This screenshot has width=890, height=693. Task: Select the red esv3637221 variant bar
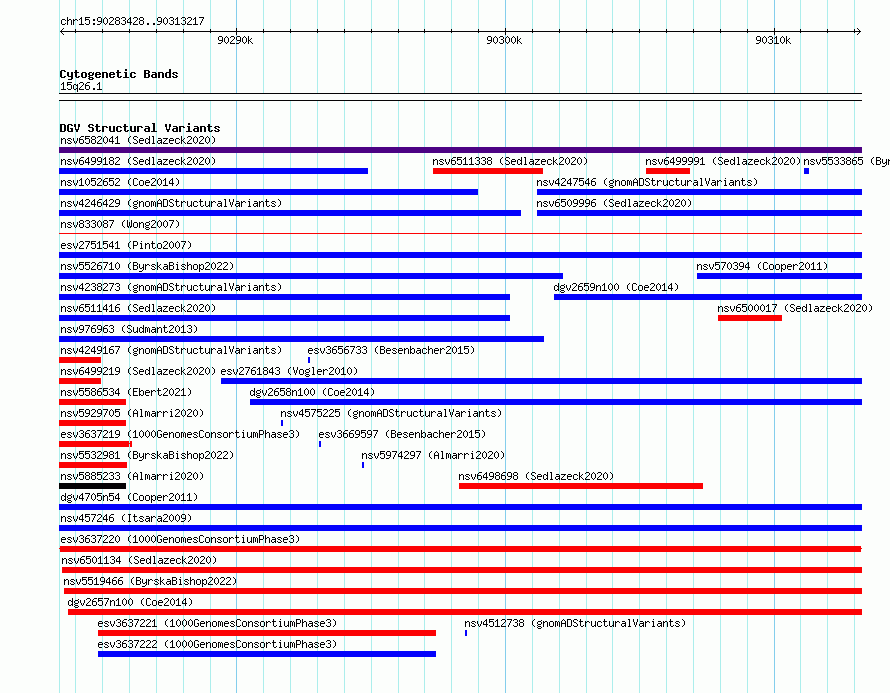267,633
